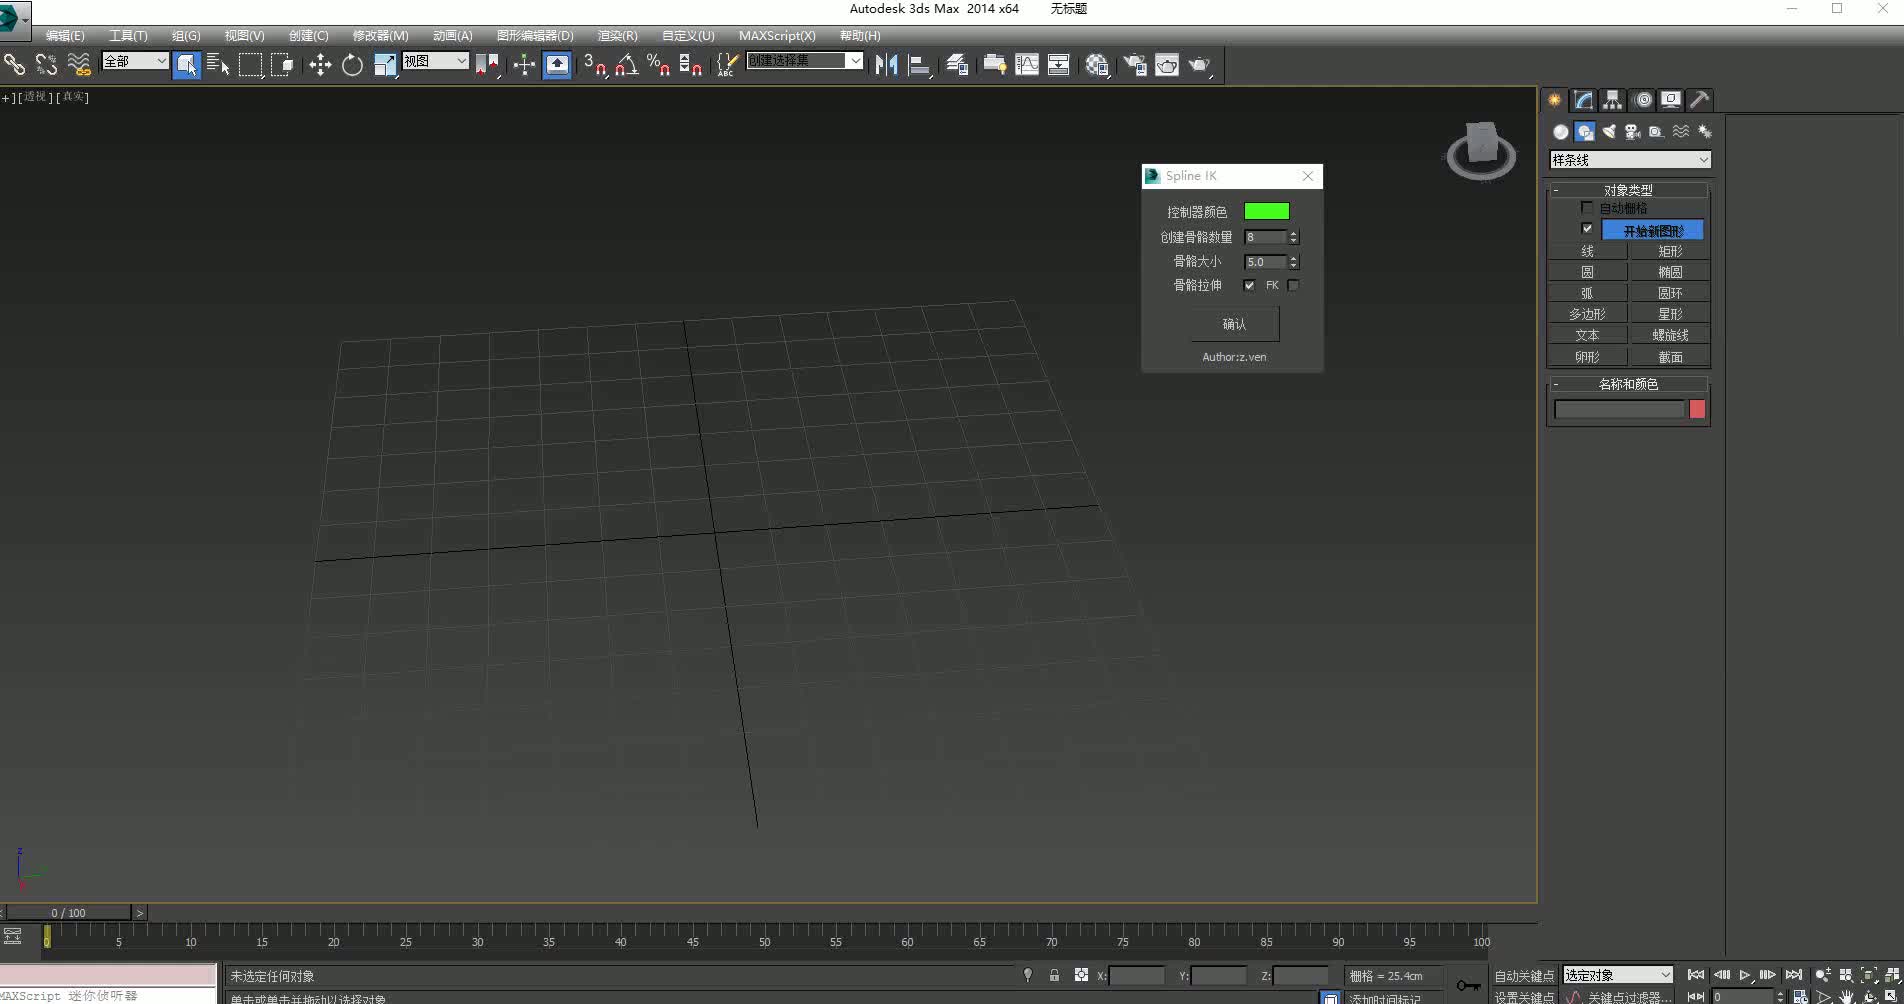Open the Material Editor
The height and width of the screenshot is (1004, 1904).
1097,65
